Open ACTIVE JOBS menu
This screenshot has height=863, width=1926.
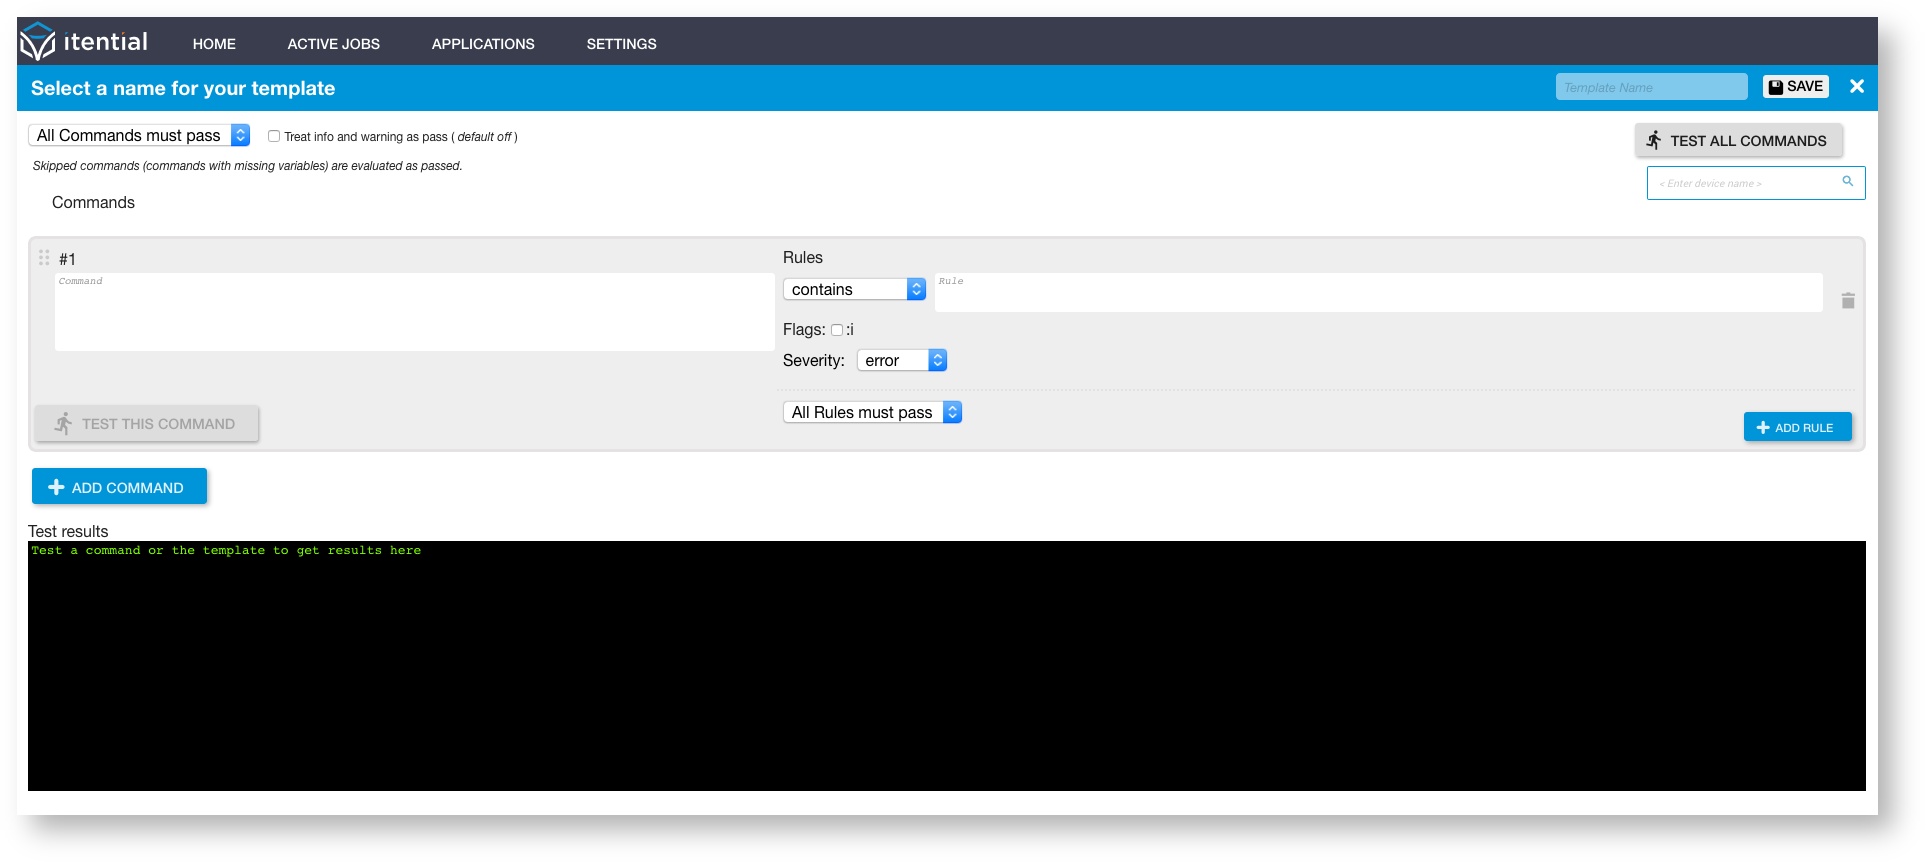[x=333, y=44]
